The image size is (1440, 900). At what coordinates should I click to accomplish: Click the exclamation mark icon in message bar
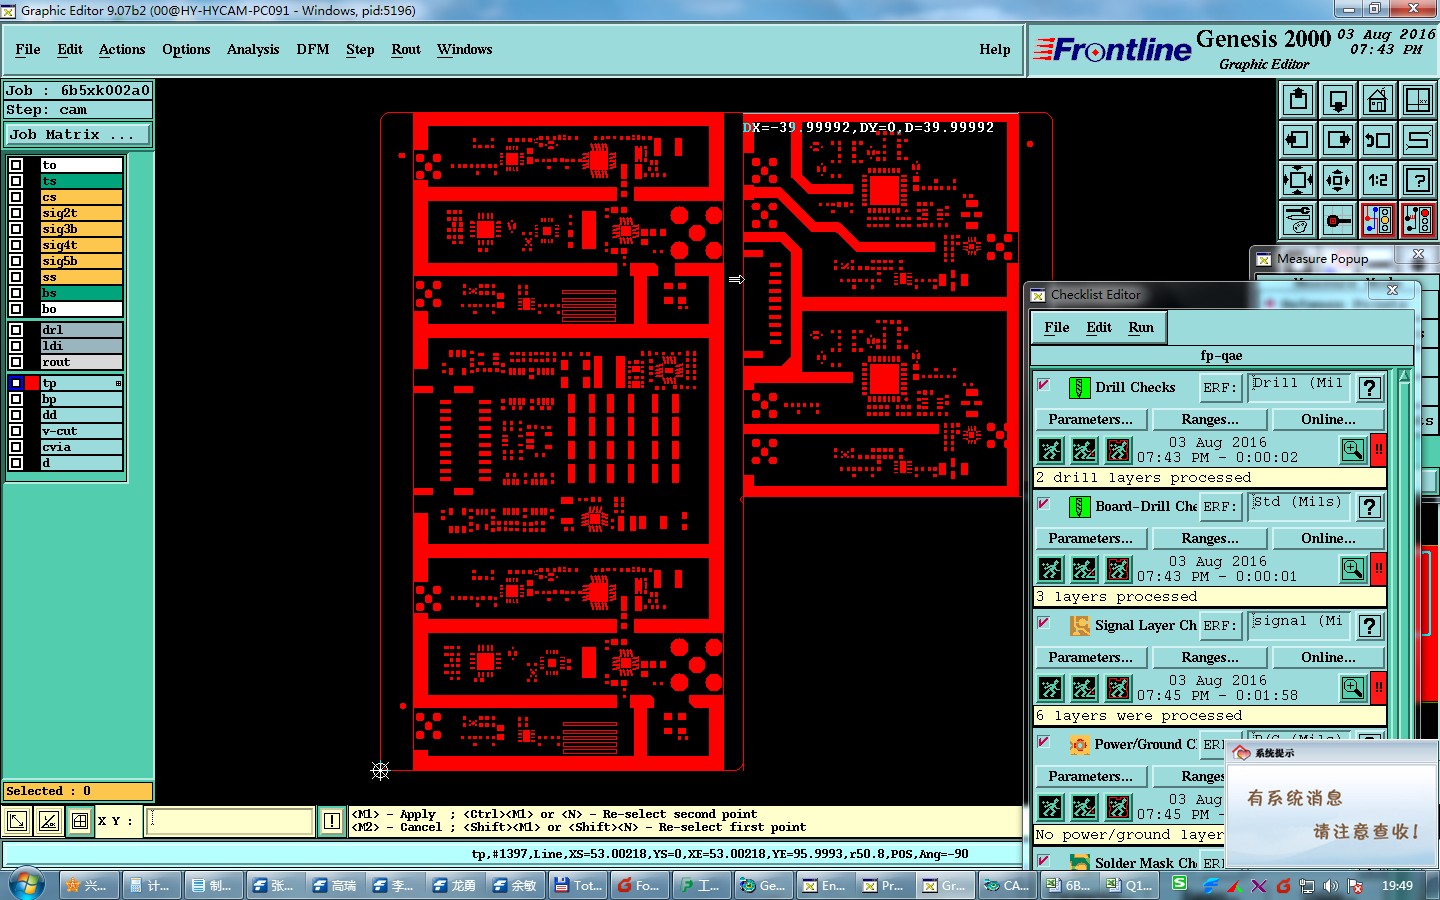click(x=332, y=822)
